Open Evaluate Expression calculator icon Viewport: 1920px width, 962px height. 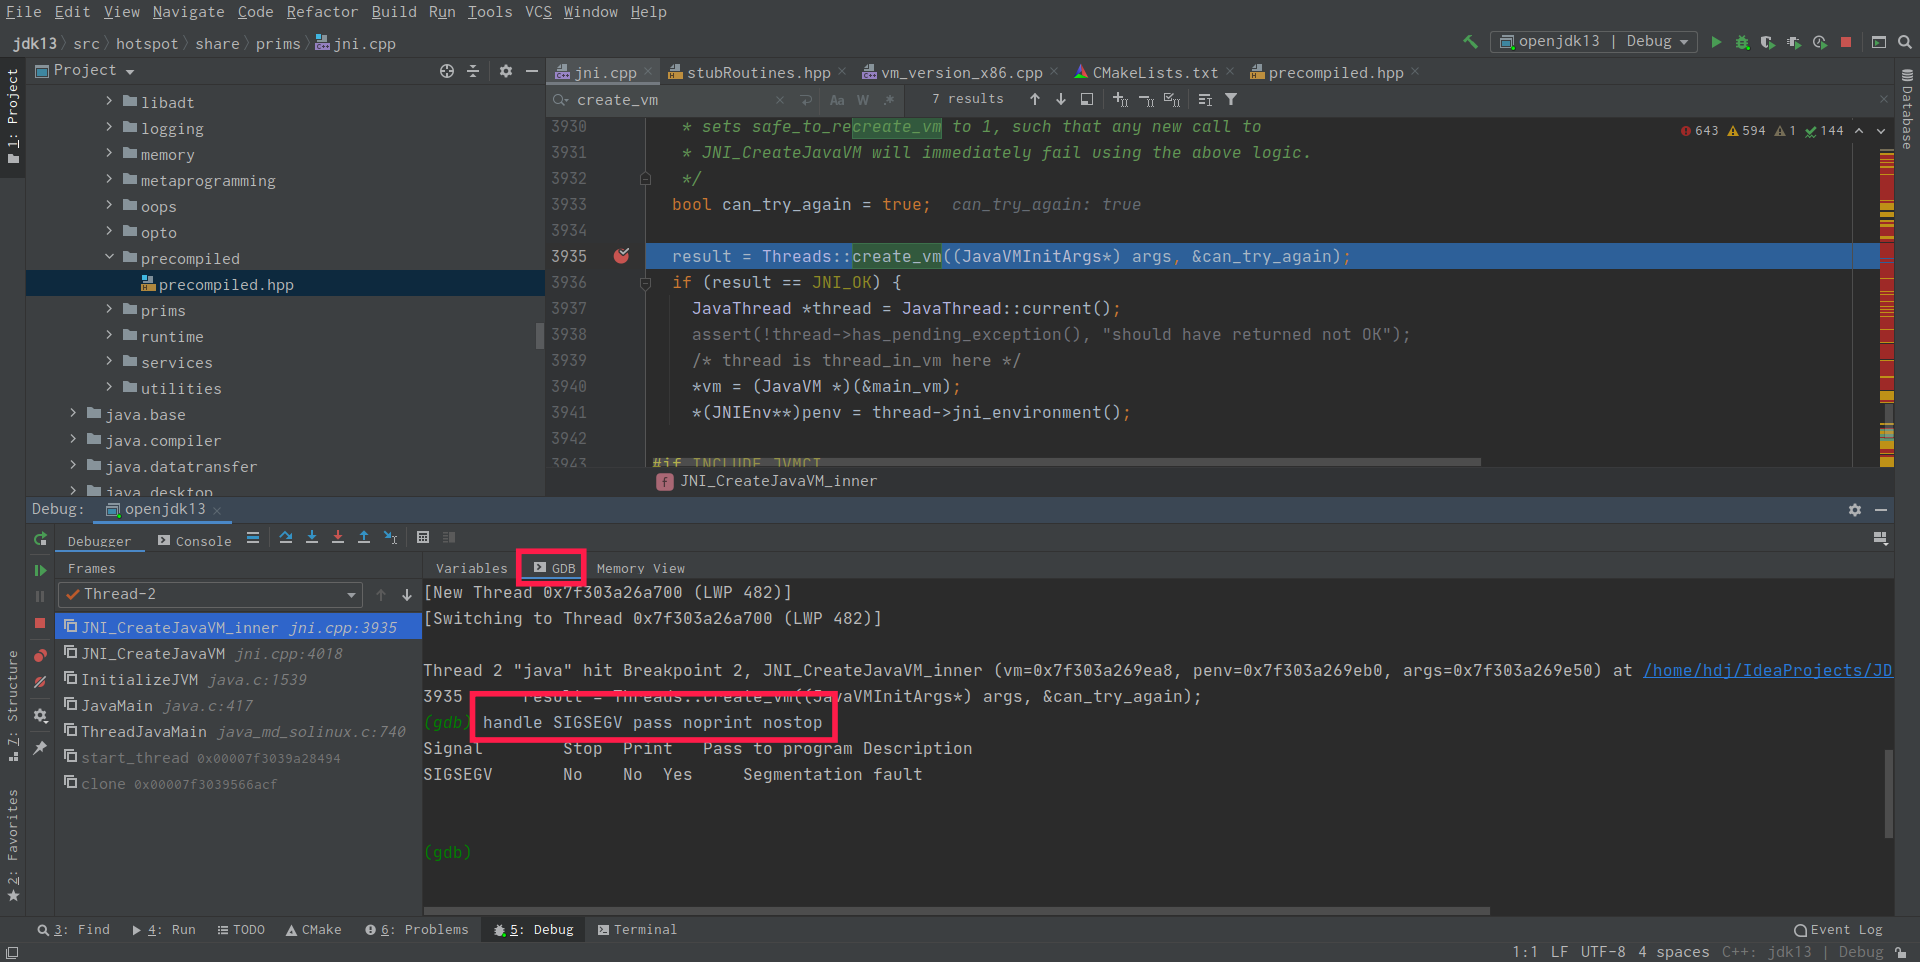point(423,538)
